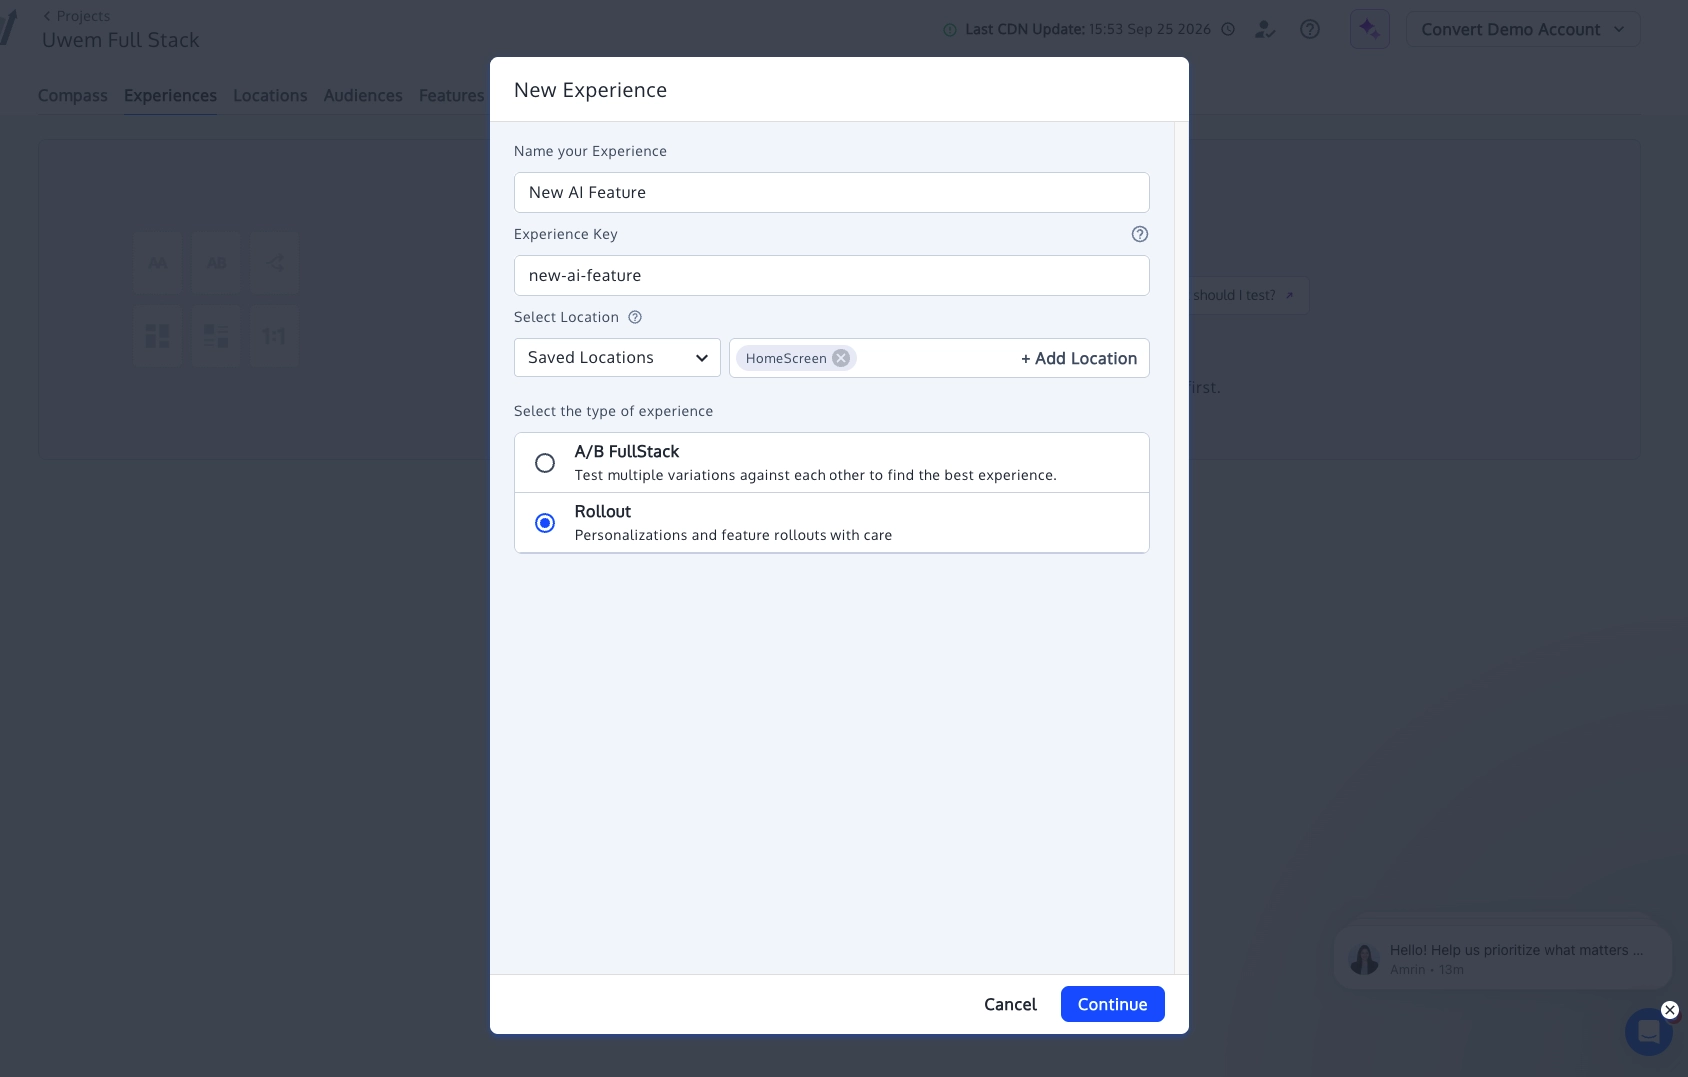Click the split URL experience icon
This screenshot has width=1688, height=1077.
[x=274, y=263]
